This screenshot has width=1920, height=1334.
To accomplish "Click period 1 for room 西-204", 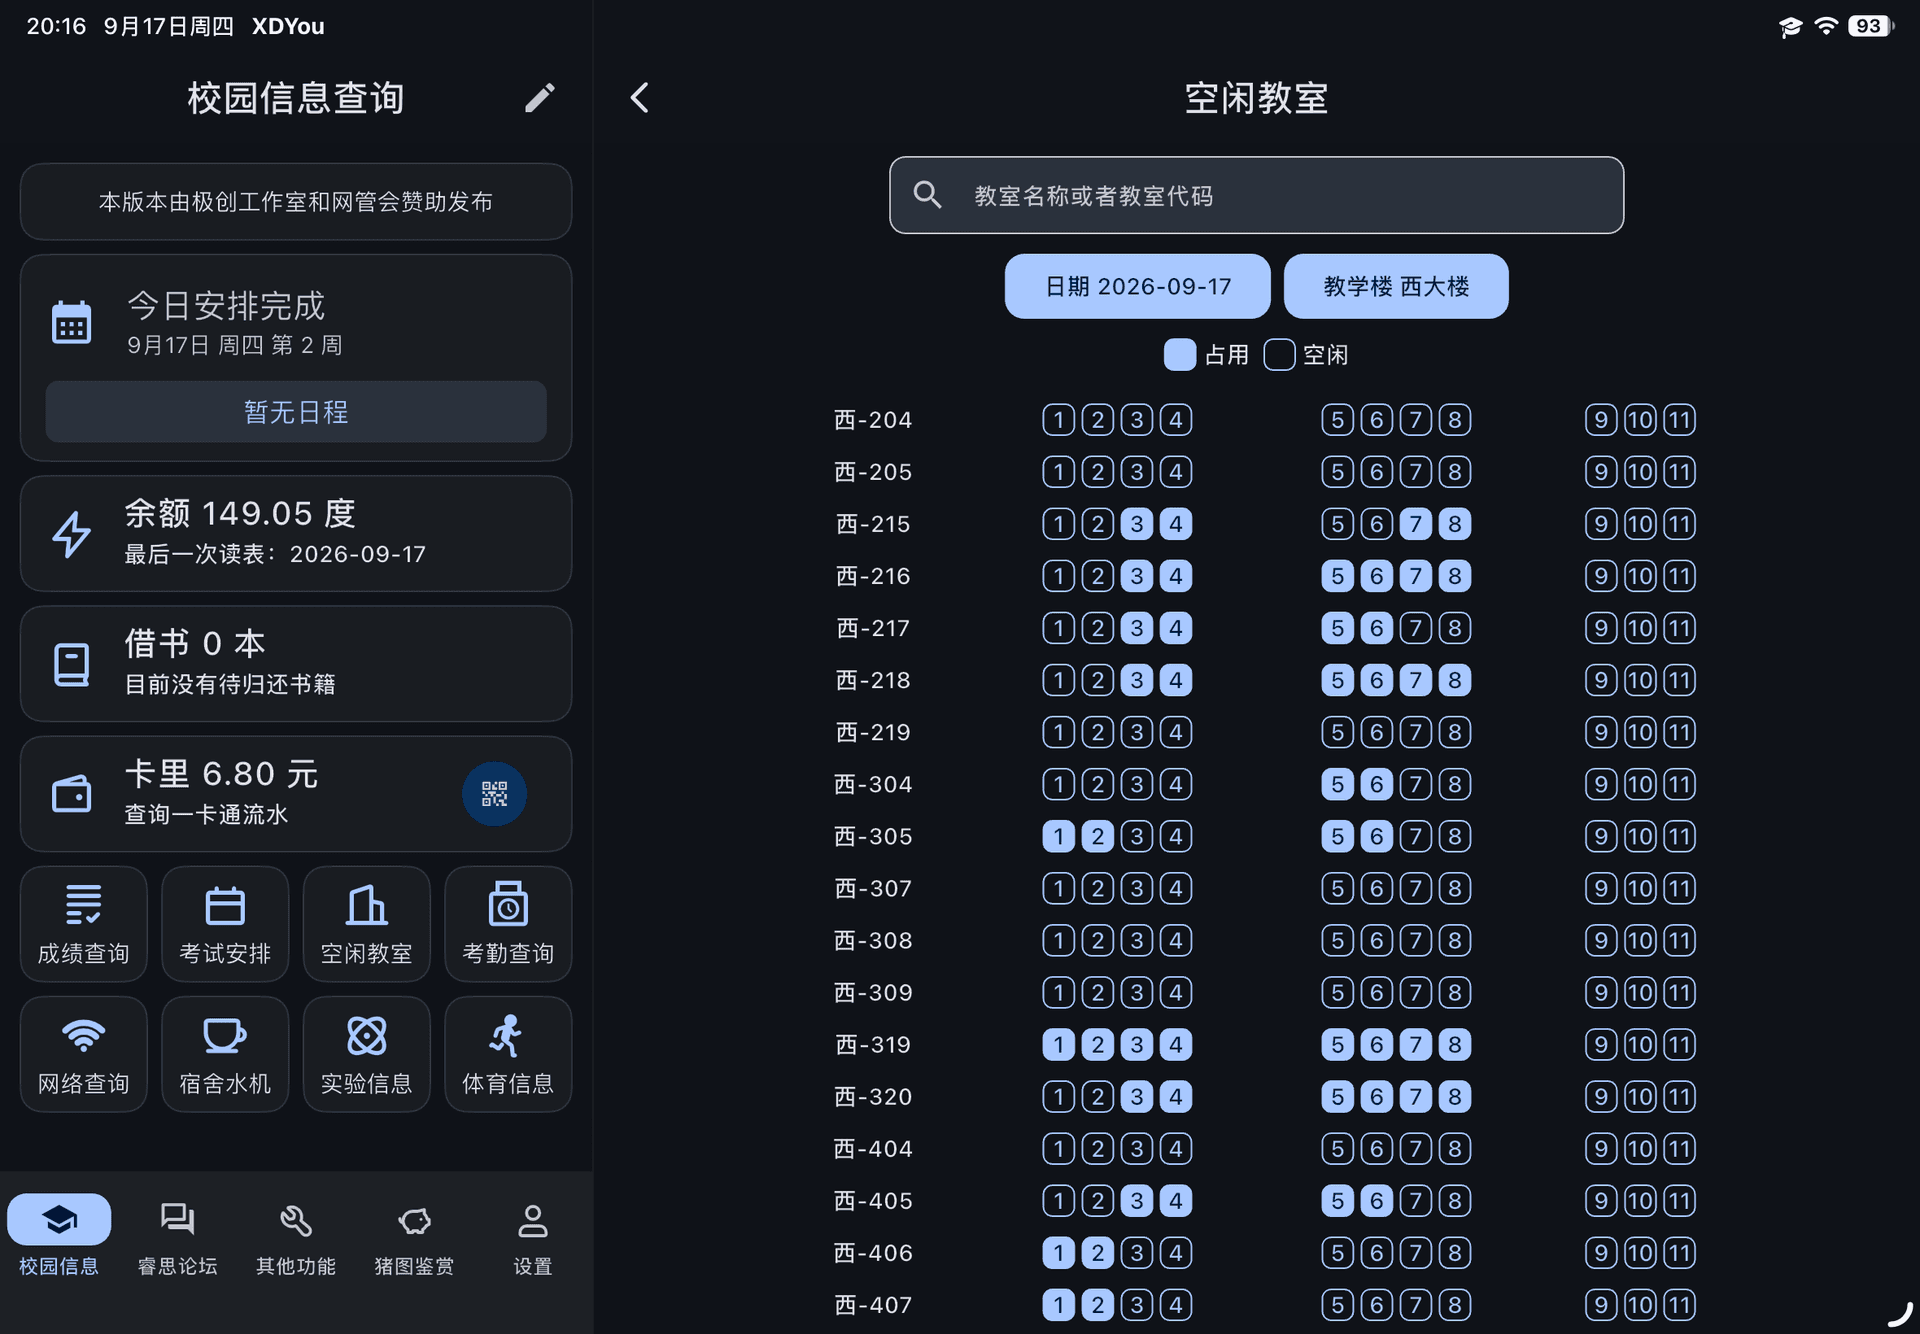I will [1059, 420].
